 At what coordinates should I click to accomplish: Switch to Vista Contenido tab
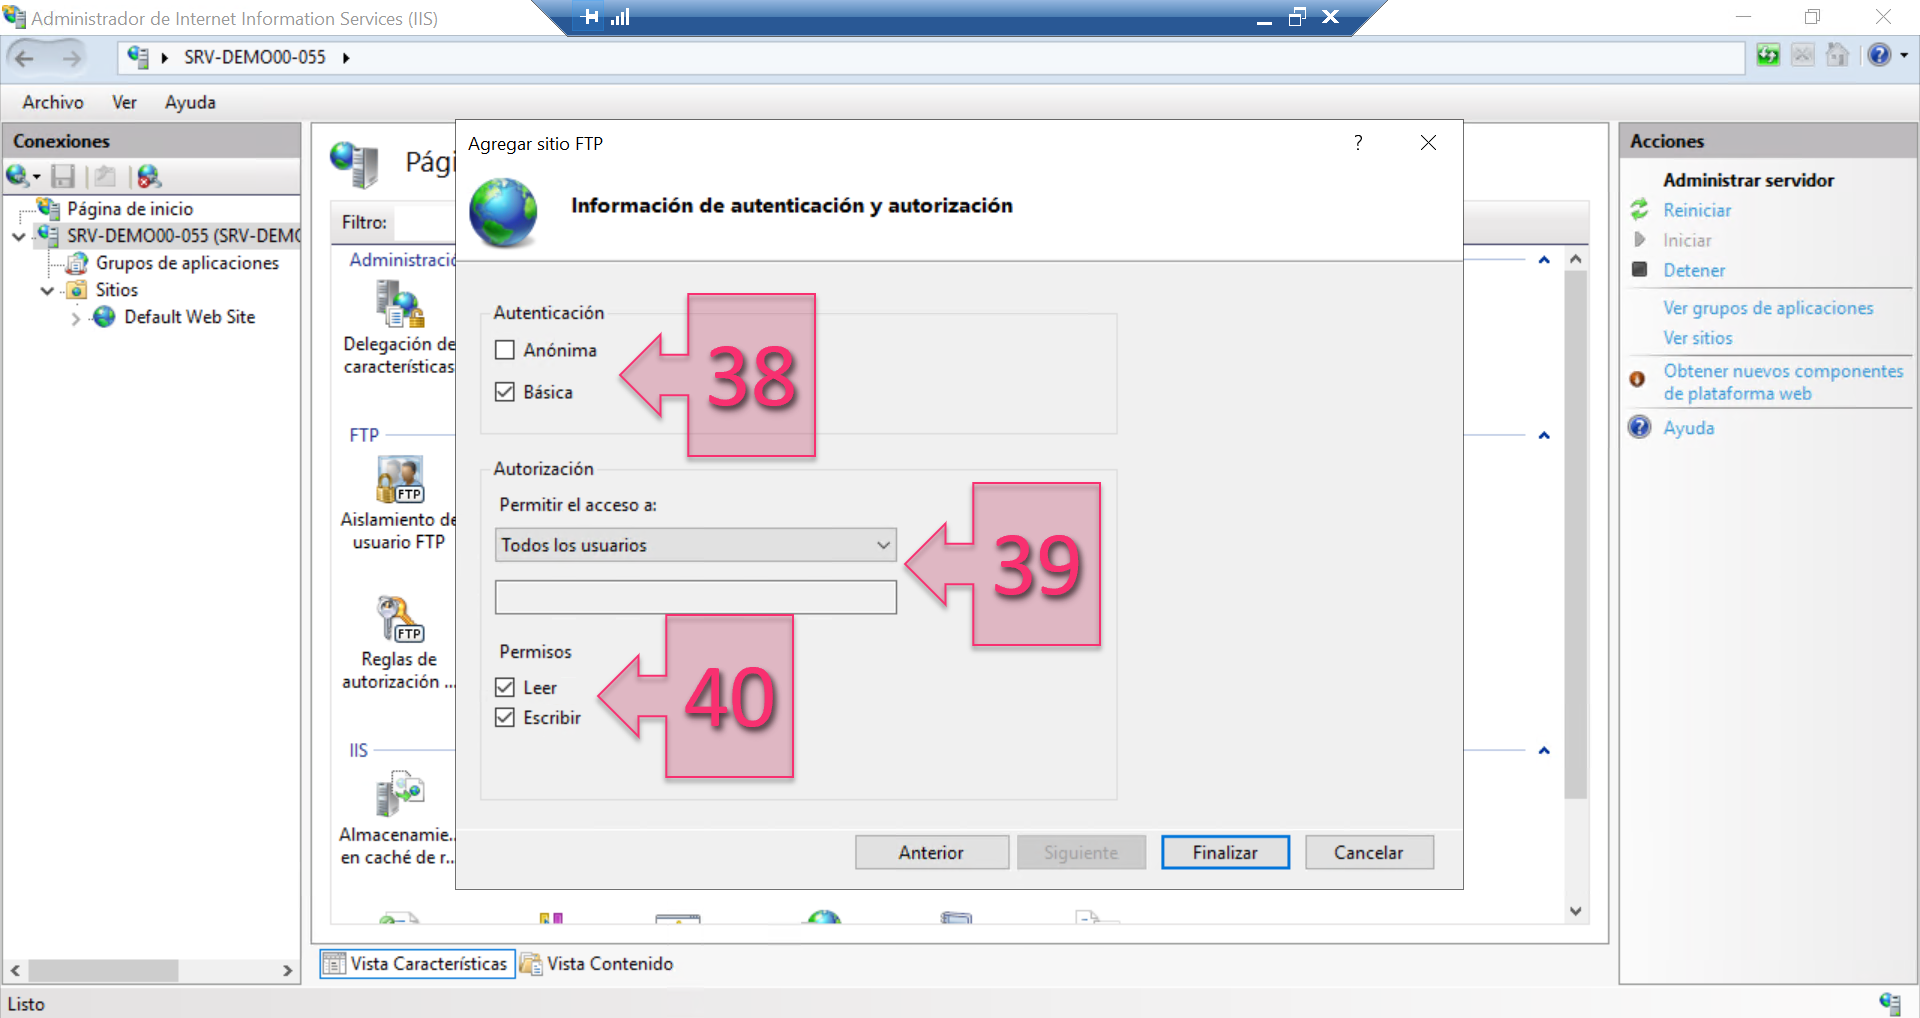(597, 963)
